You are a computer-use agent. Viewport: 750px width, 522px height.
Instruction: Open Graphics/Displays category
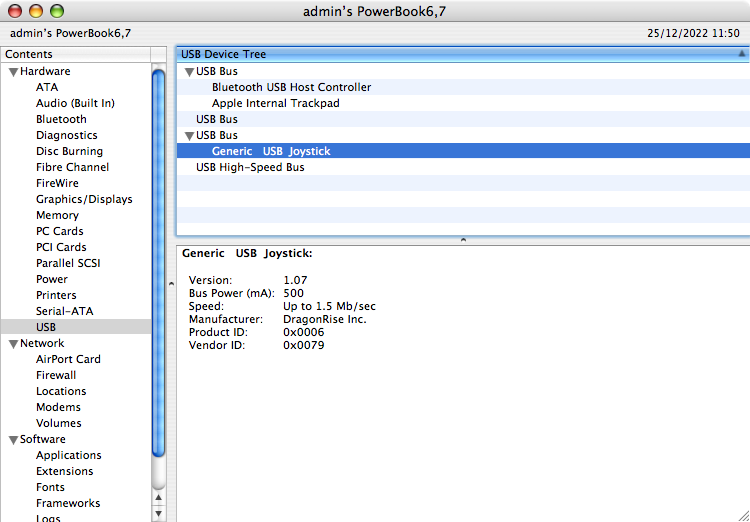click(x=84, y=199)
